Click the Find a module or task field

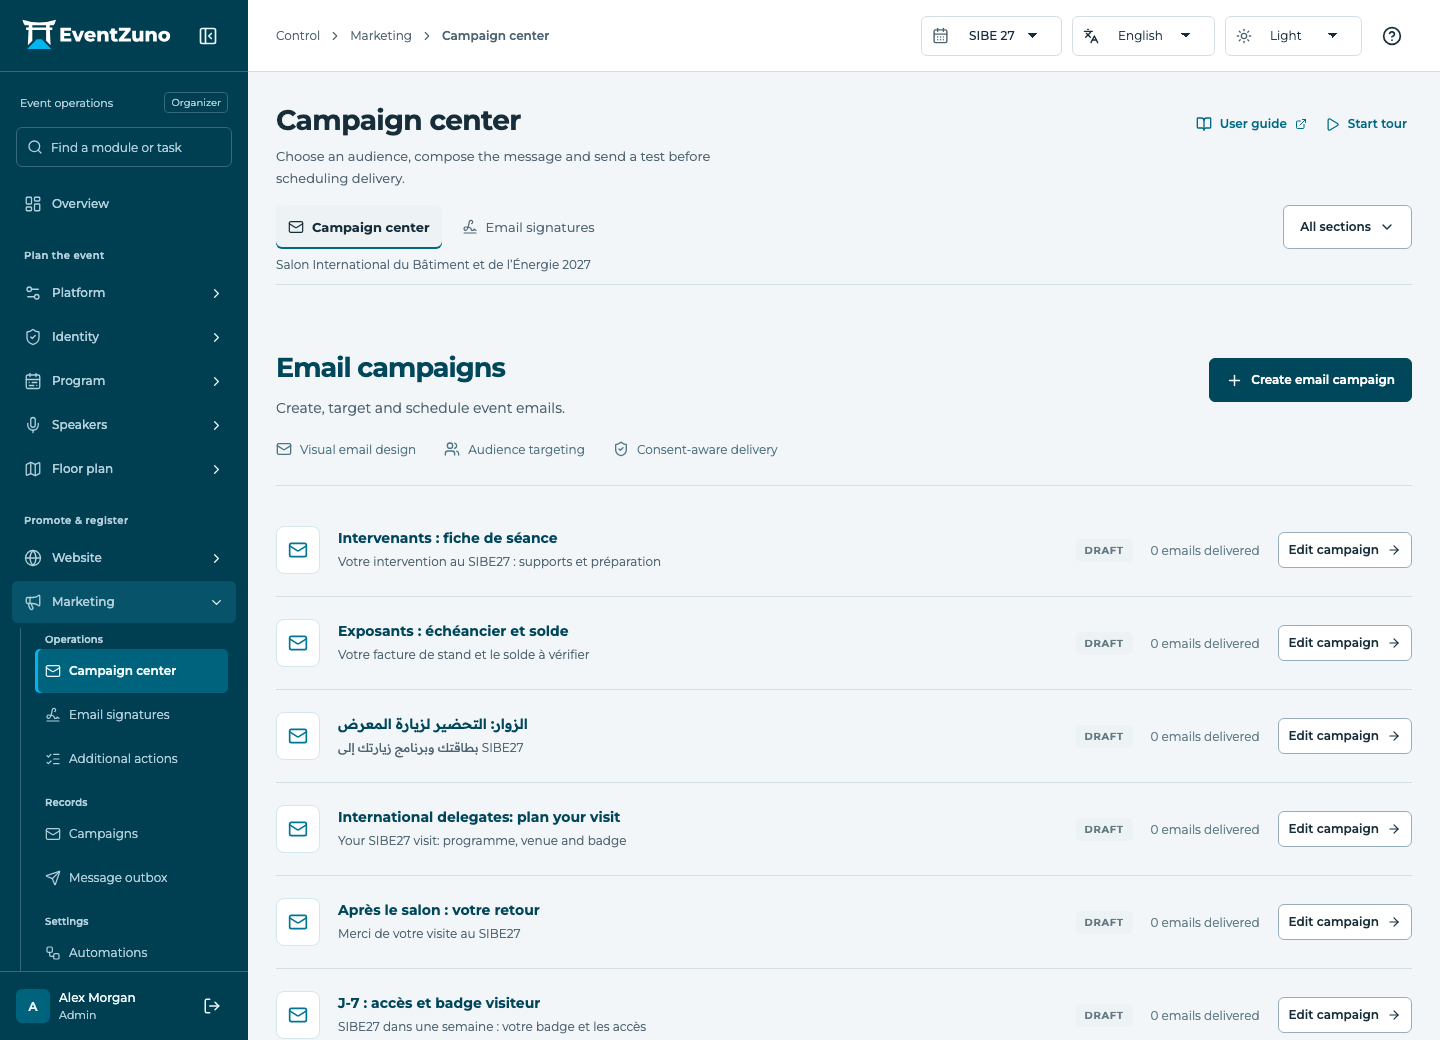click(x=124, y=147)
